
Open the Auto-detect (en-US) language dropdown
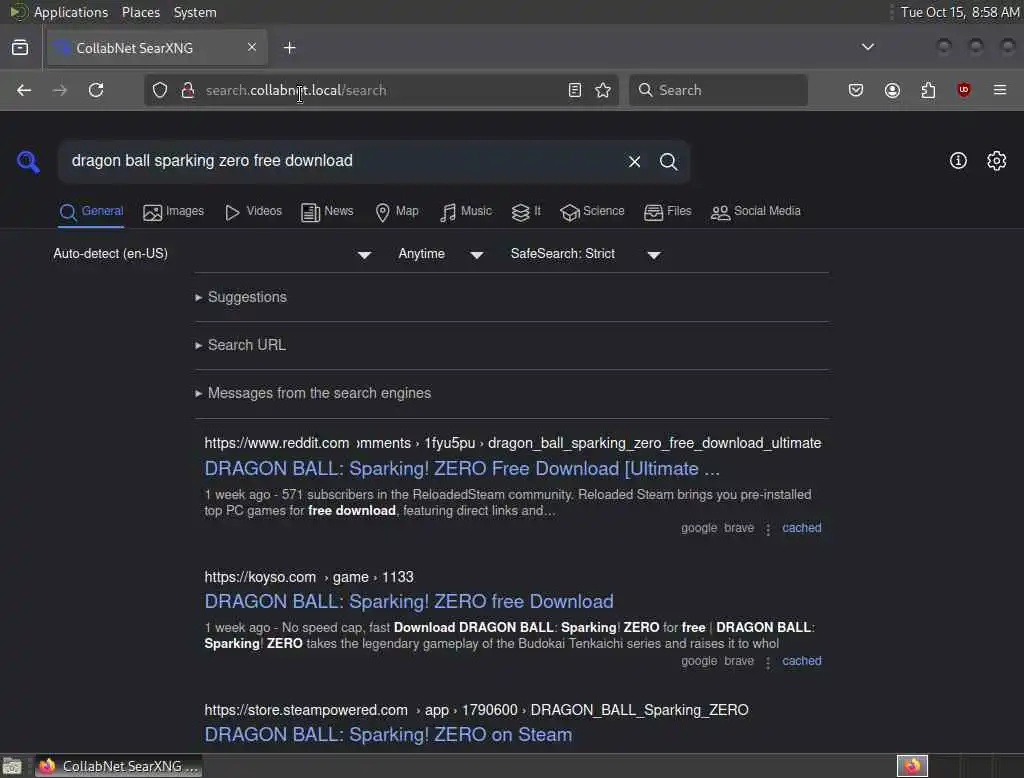click(212, 254)
